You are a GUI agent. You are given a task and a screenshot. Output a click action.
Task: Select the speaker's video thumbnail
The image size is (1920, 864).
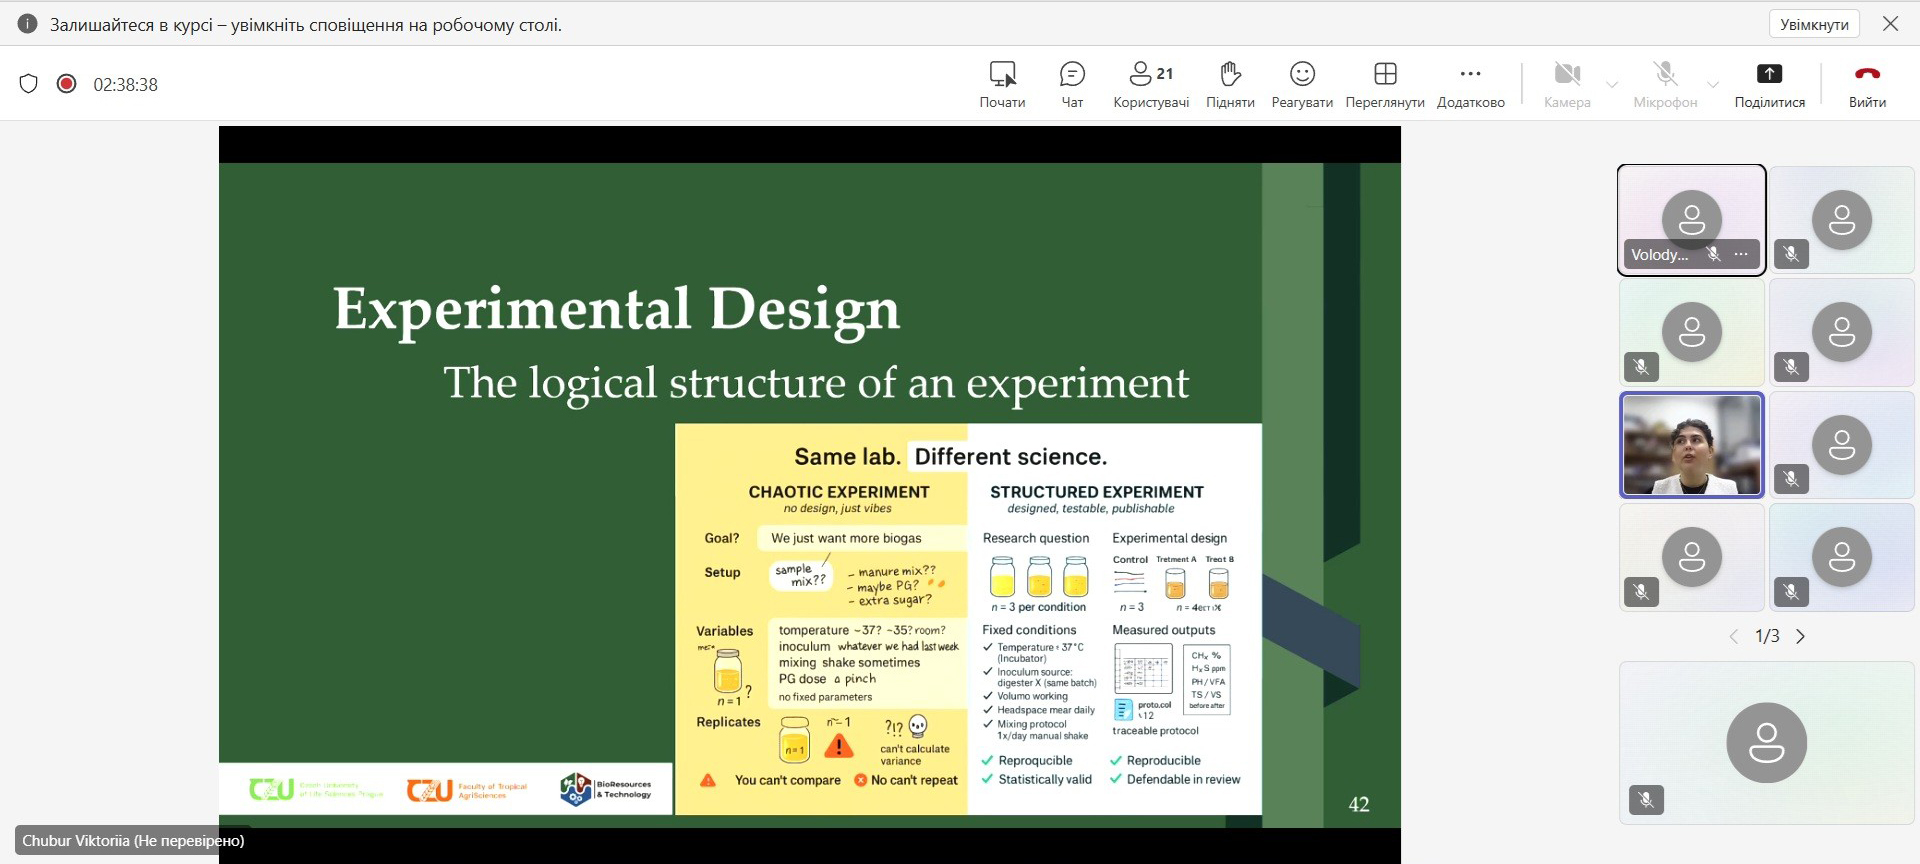[1692, 445]
